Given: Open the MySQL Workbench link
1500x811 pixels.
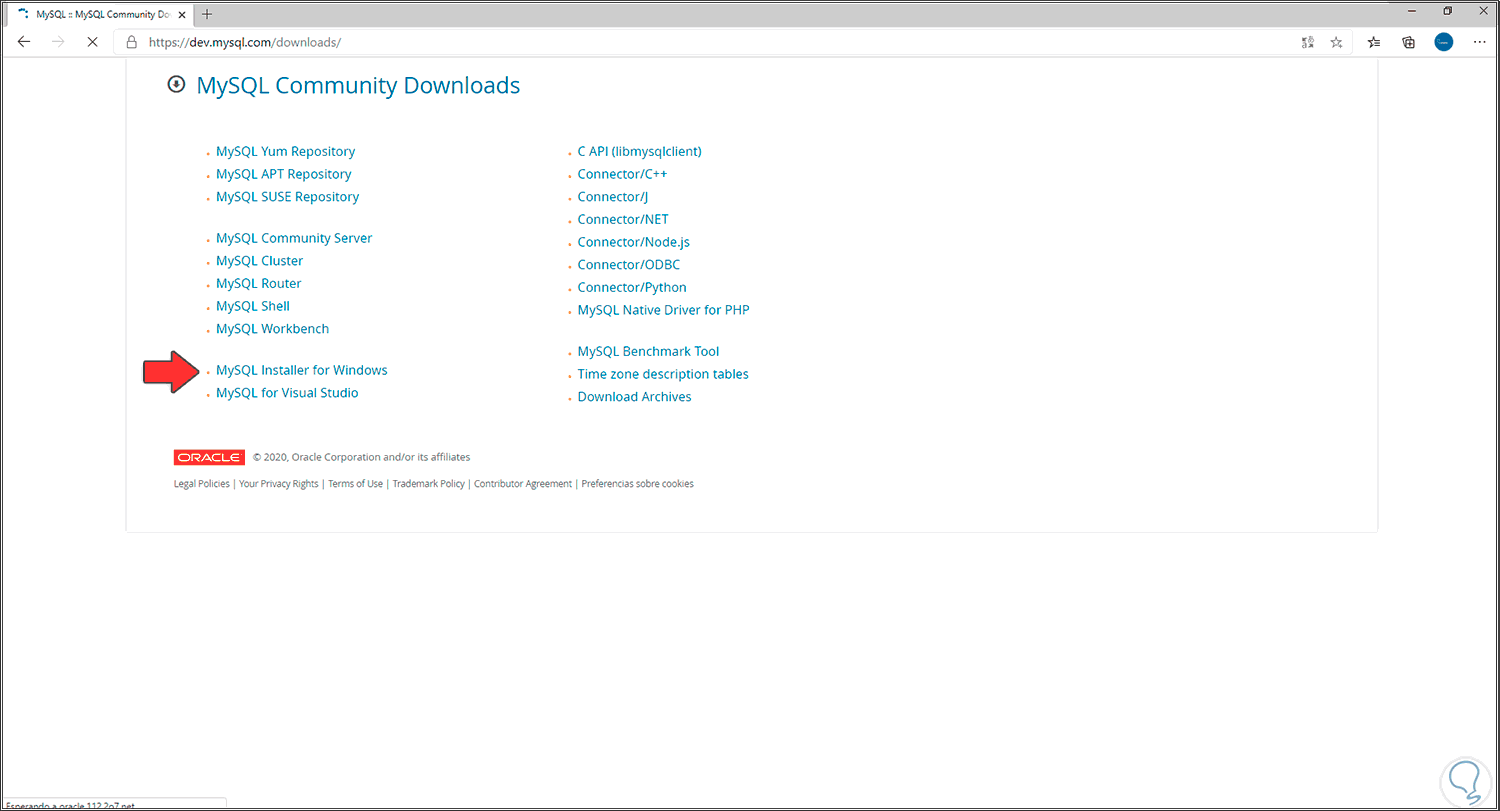Looking at the screenshot, I should click(x=272, y=329).
